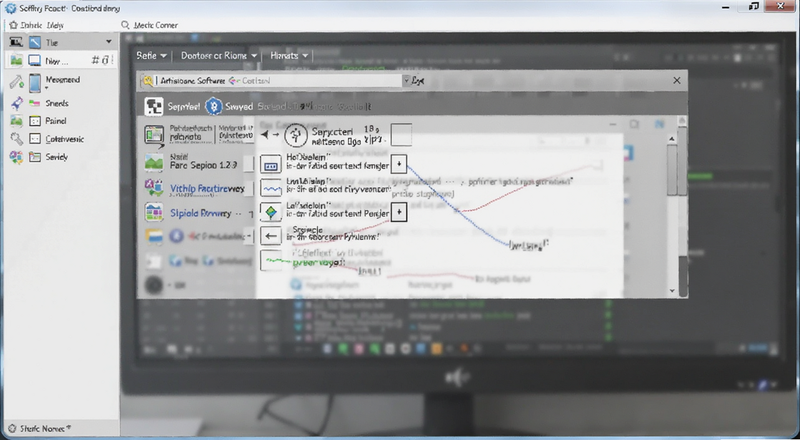
Task: Click the round running-person icon
Action: pos(295,135)
